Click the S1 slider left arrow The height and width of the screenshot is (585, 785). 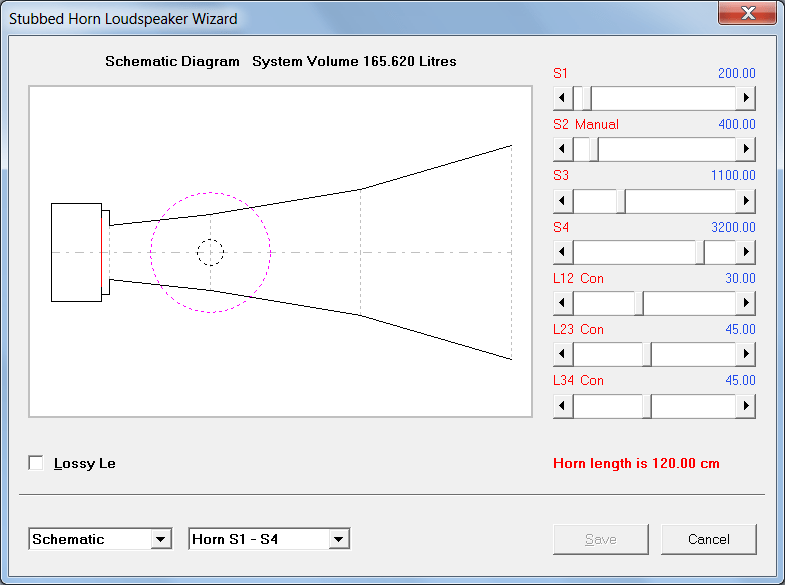[563, 98]
